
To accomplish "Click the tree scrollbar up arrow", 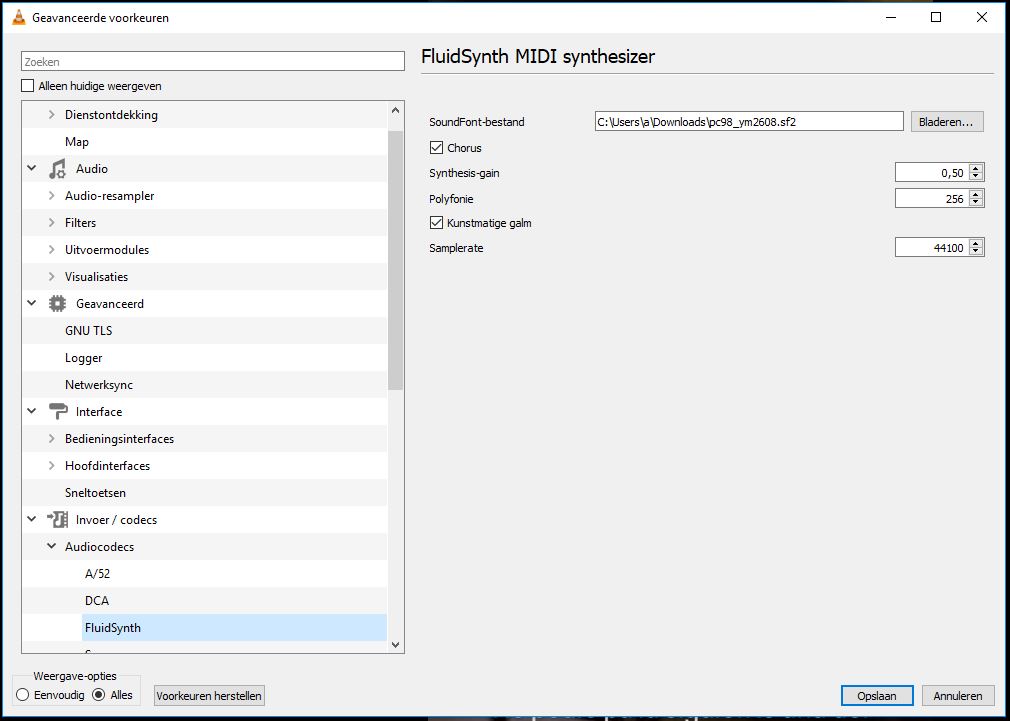I will tap(395, 110).
